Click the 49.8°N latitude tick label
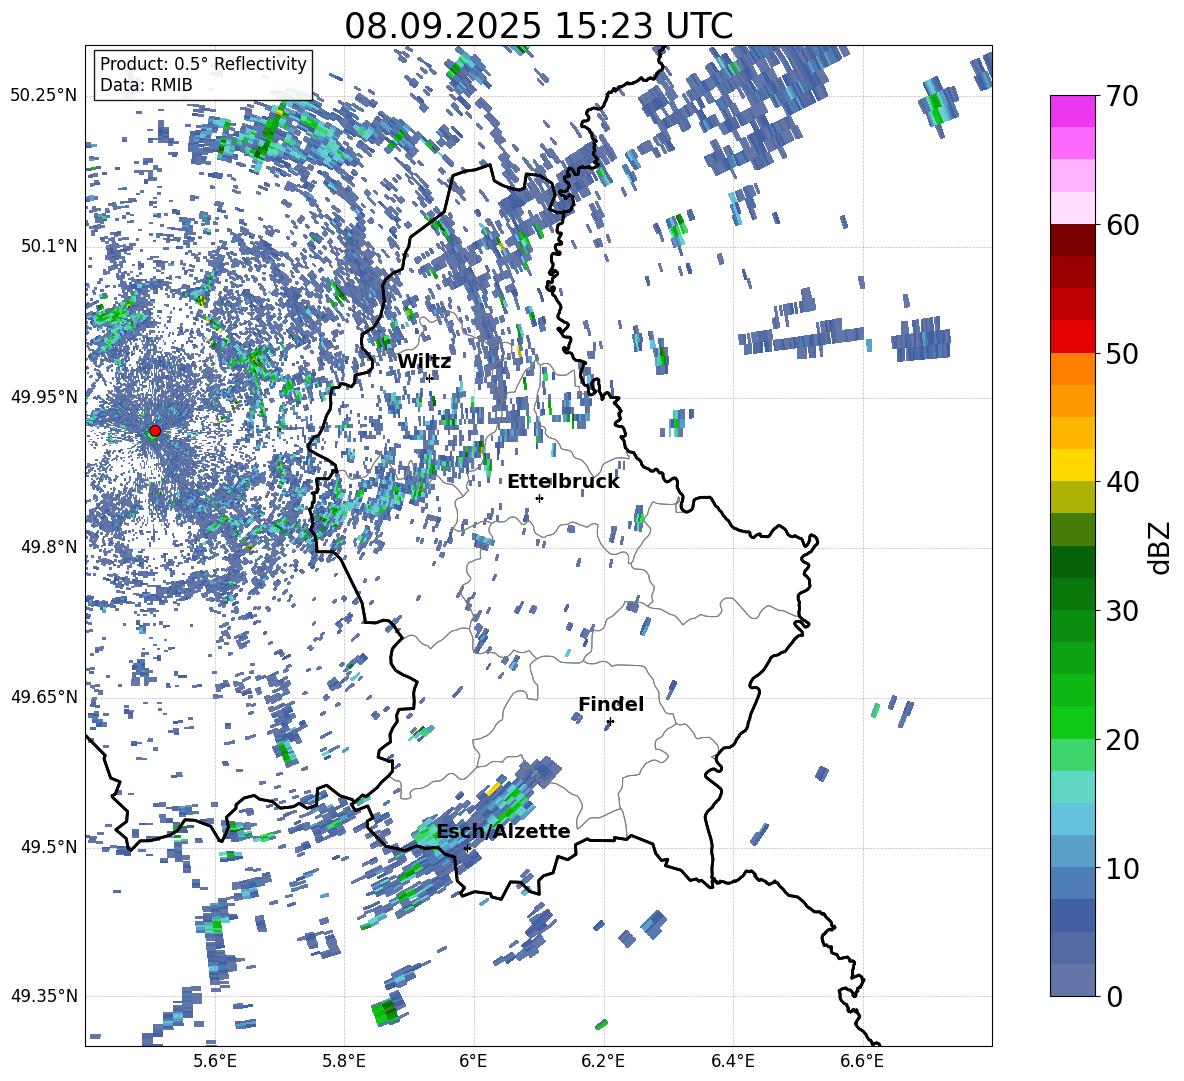Screen dimensions: 1184x1081 click(x=49, y=547)
